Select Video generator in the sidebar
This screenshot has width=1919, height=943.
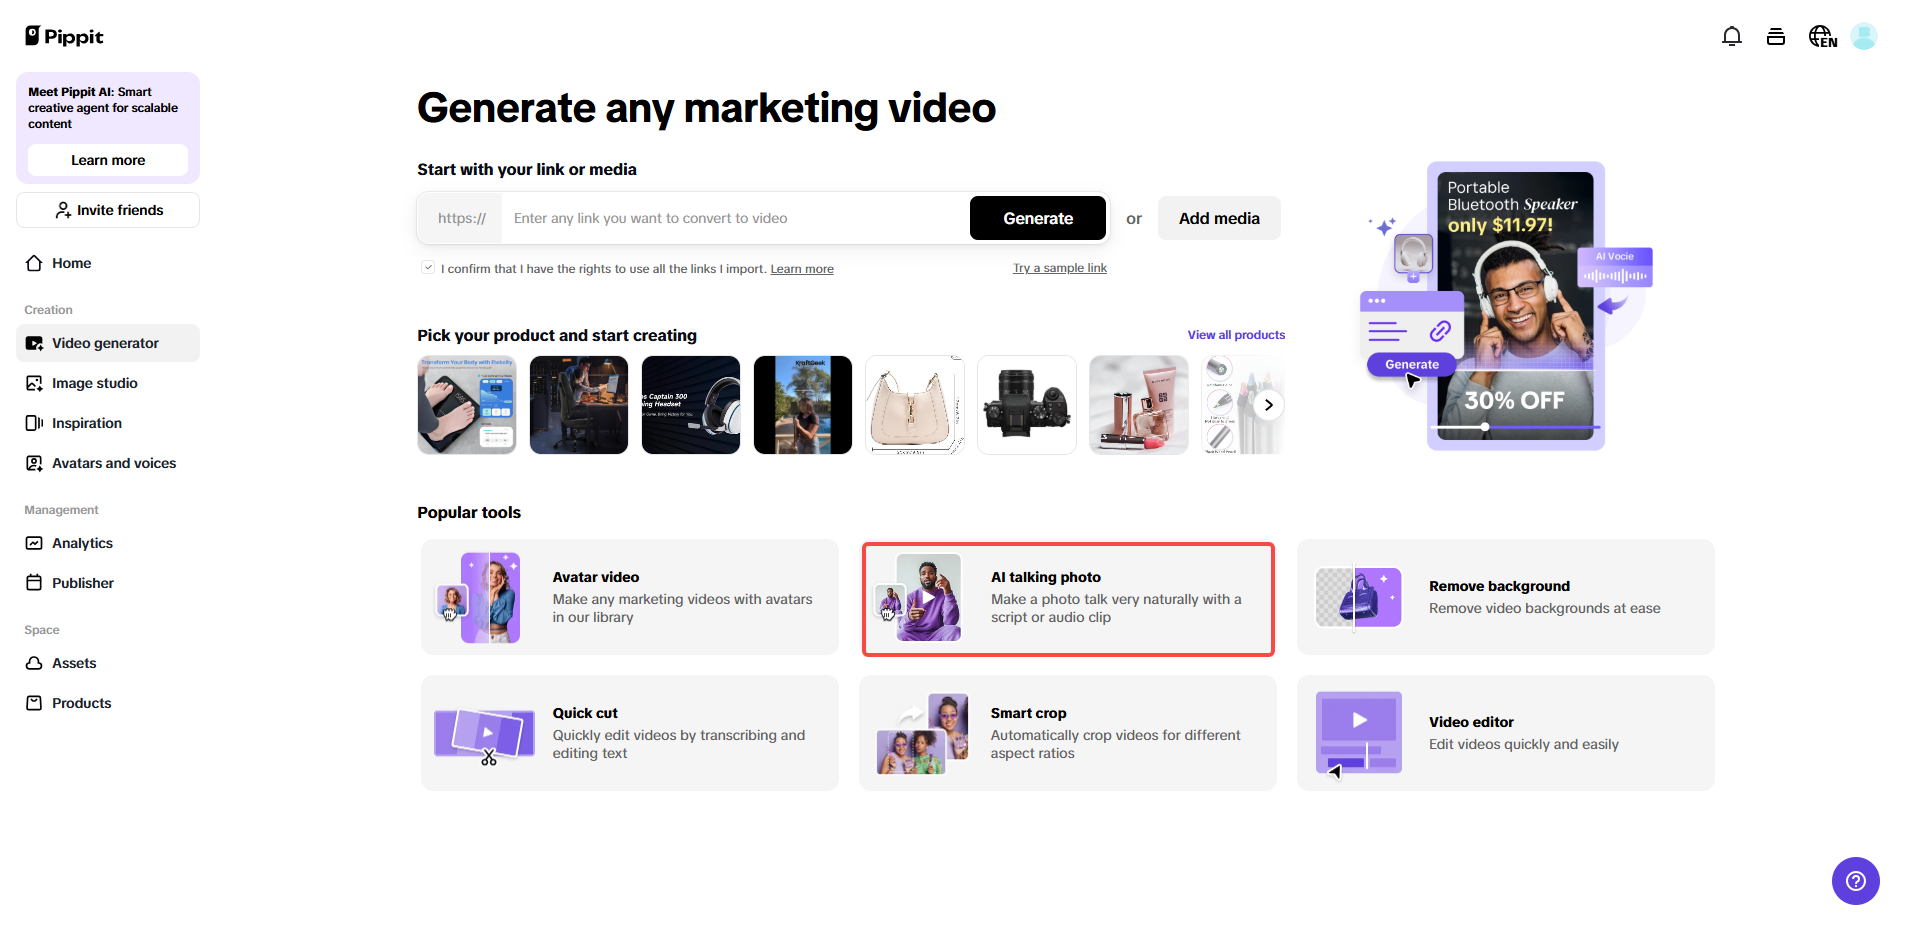point(108,343)
